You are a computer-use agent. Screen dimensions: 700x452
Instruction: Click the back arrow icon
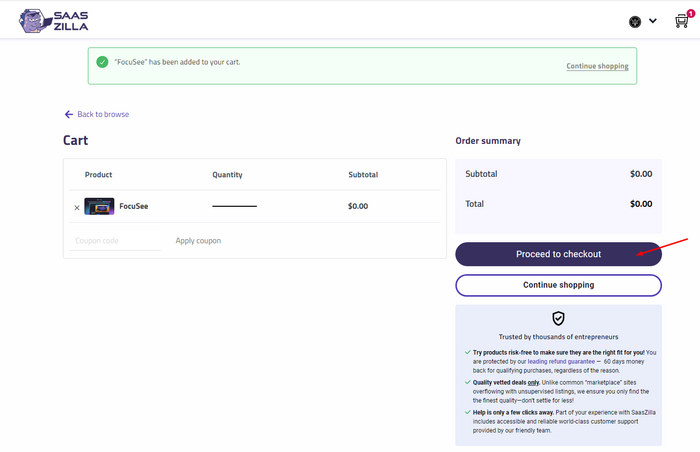coord(69,114)
